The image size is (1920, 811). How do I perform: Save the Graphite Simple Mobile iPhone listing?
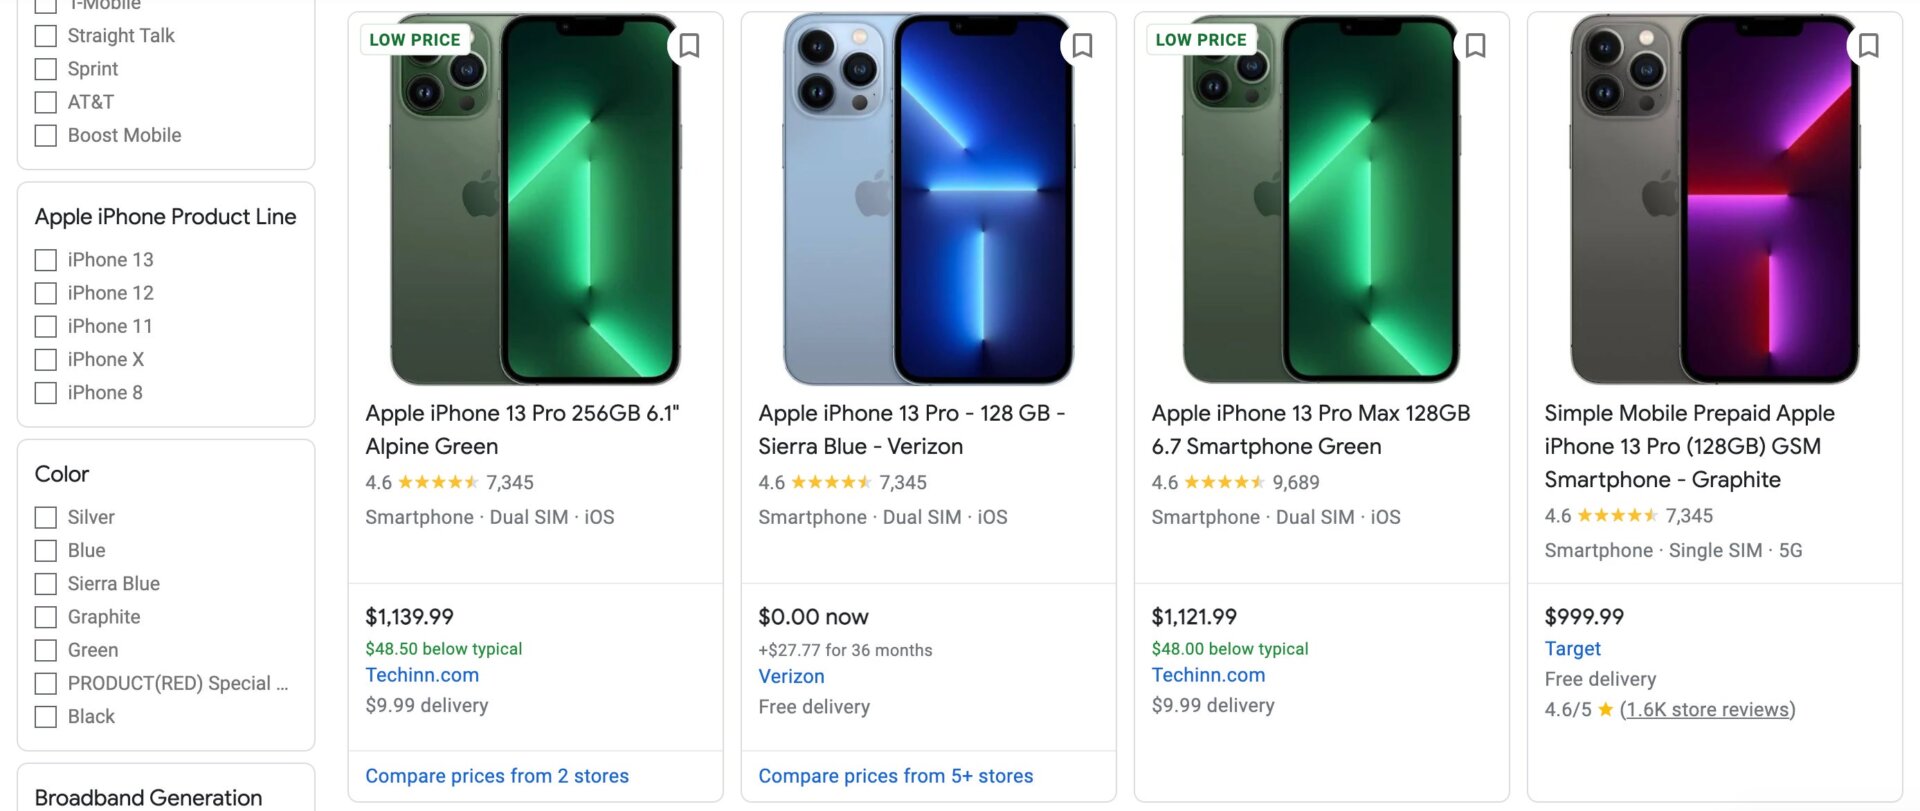1868,45
